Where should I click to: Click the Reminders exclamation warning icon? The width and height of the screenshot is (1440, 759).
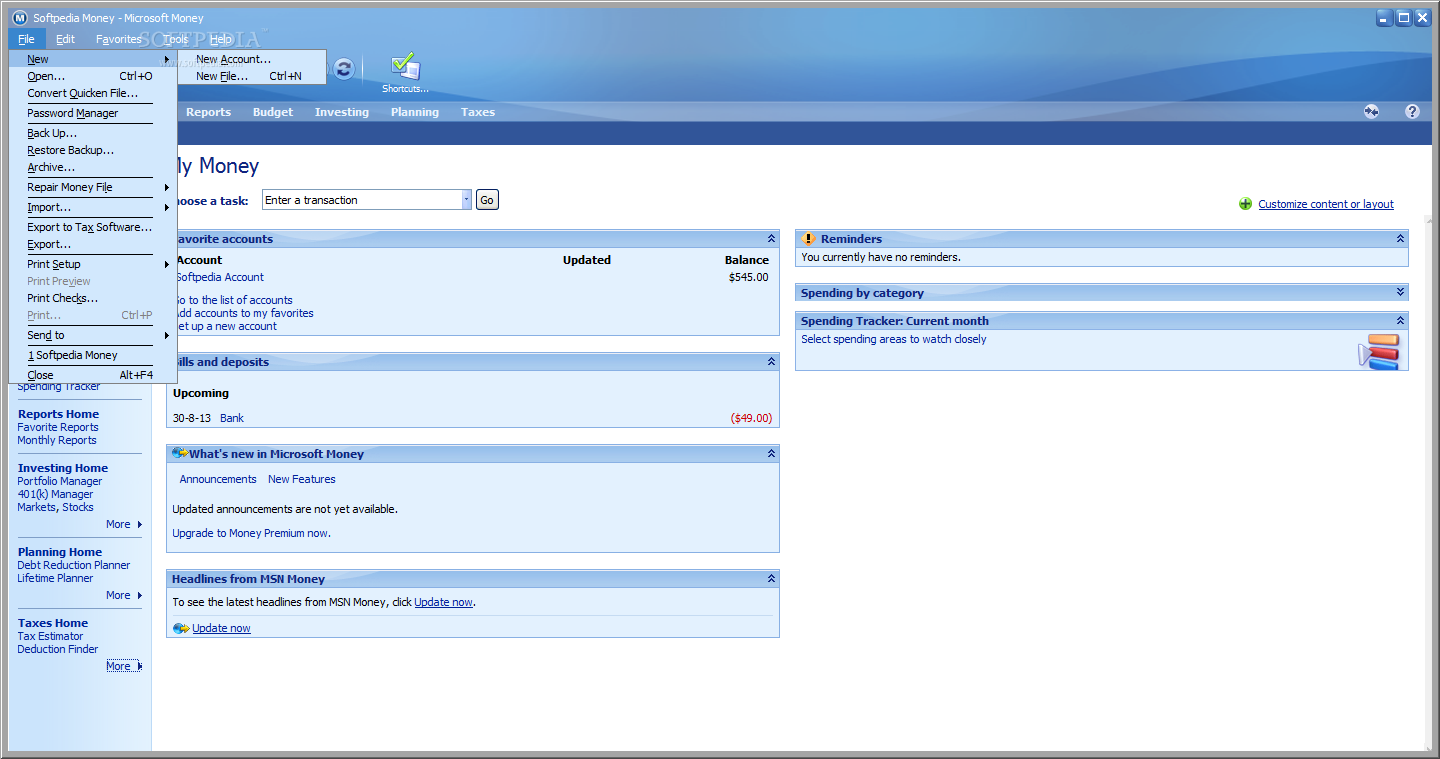[809, 239]
